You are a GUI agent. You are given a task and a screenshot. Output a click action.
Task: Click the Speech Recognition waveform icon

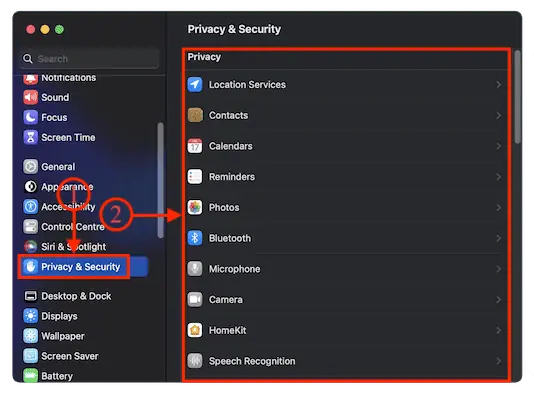[x=195, y=361]
